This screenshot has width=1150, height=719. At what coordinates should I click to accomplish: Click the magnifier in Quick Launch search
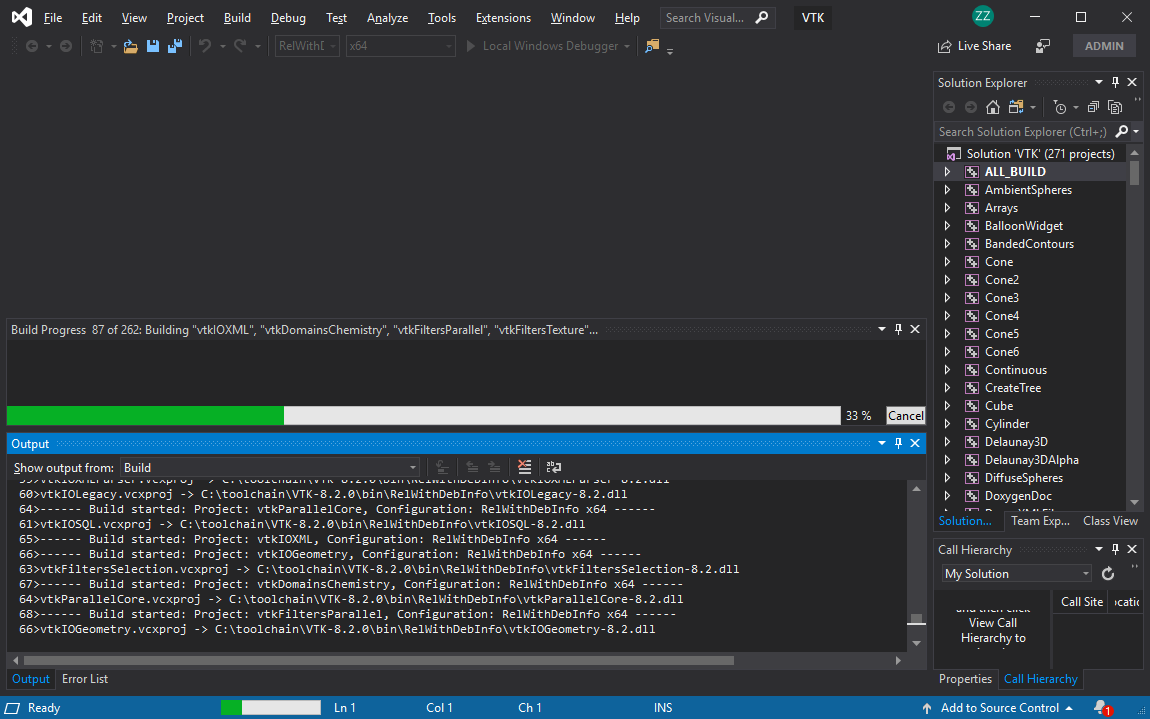tap(763, 18)
